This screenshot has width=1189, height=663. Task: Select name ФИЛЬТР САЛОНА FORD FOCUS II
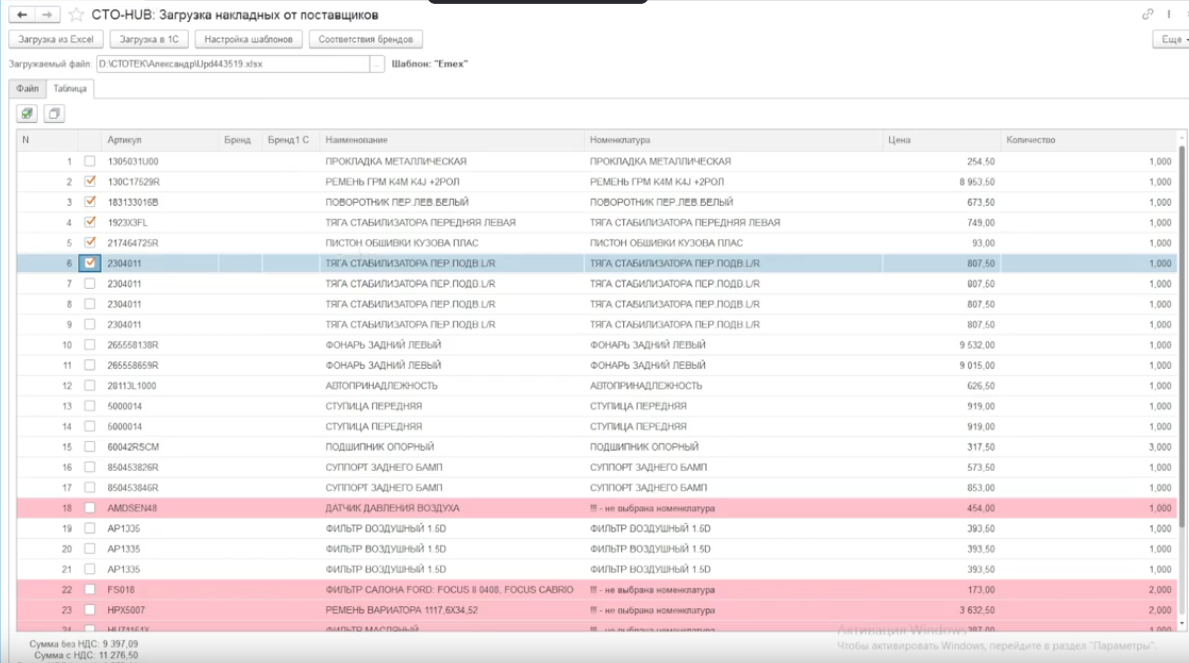(452, 589)
